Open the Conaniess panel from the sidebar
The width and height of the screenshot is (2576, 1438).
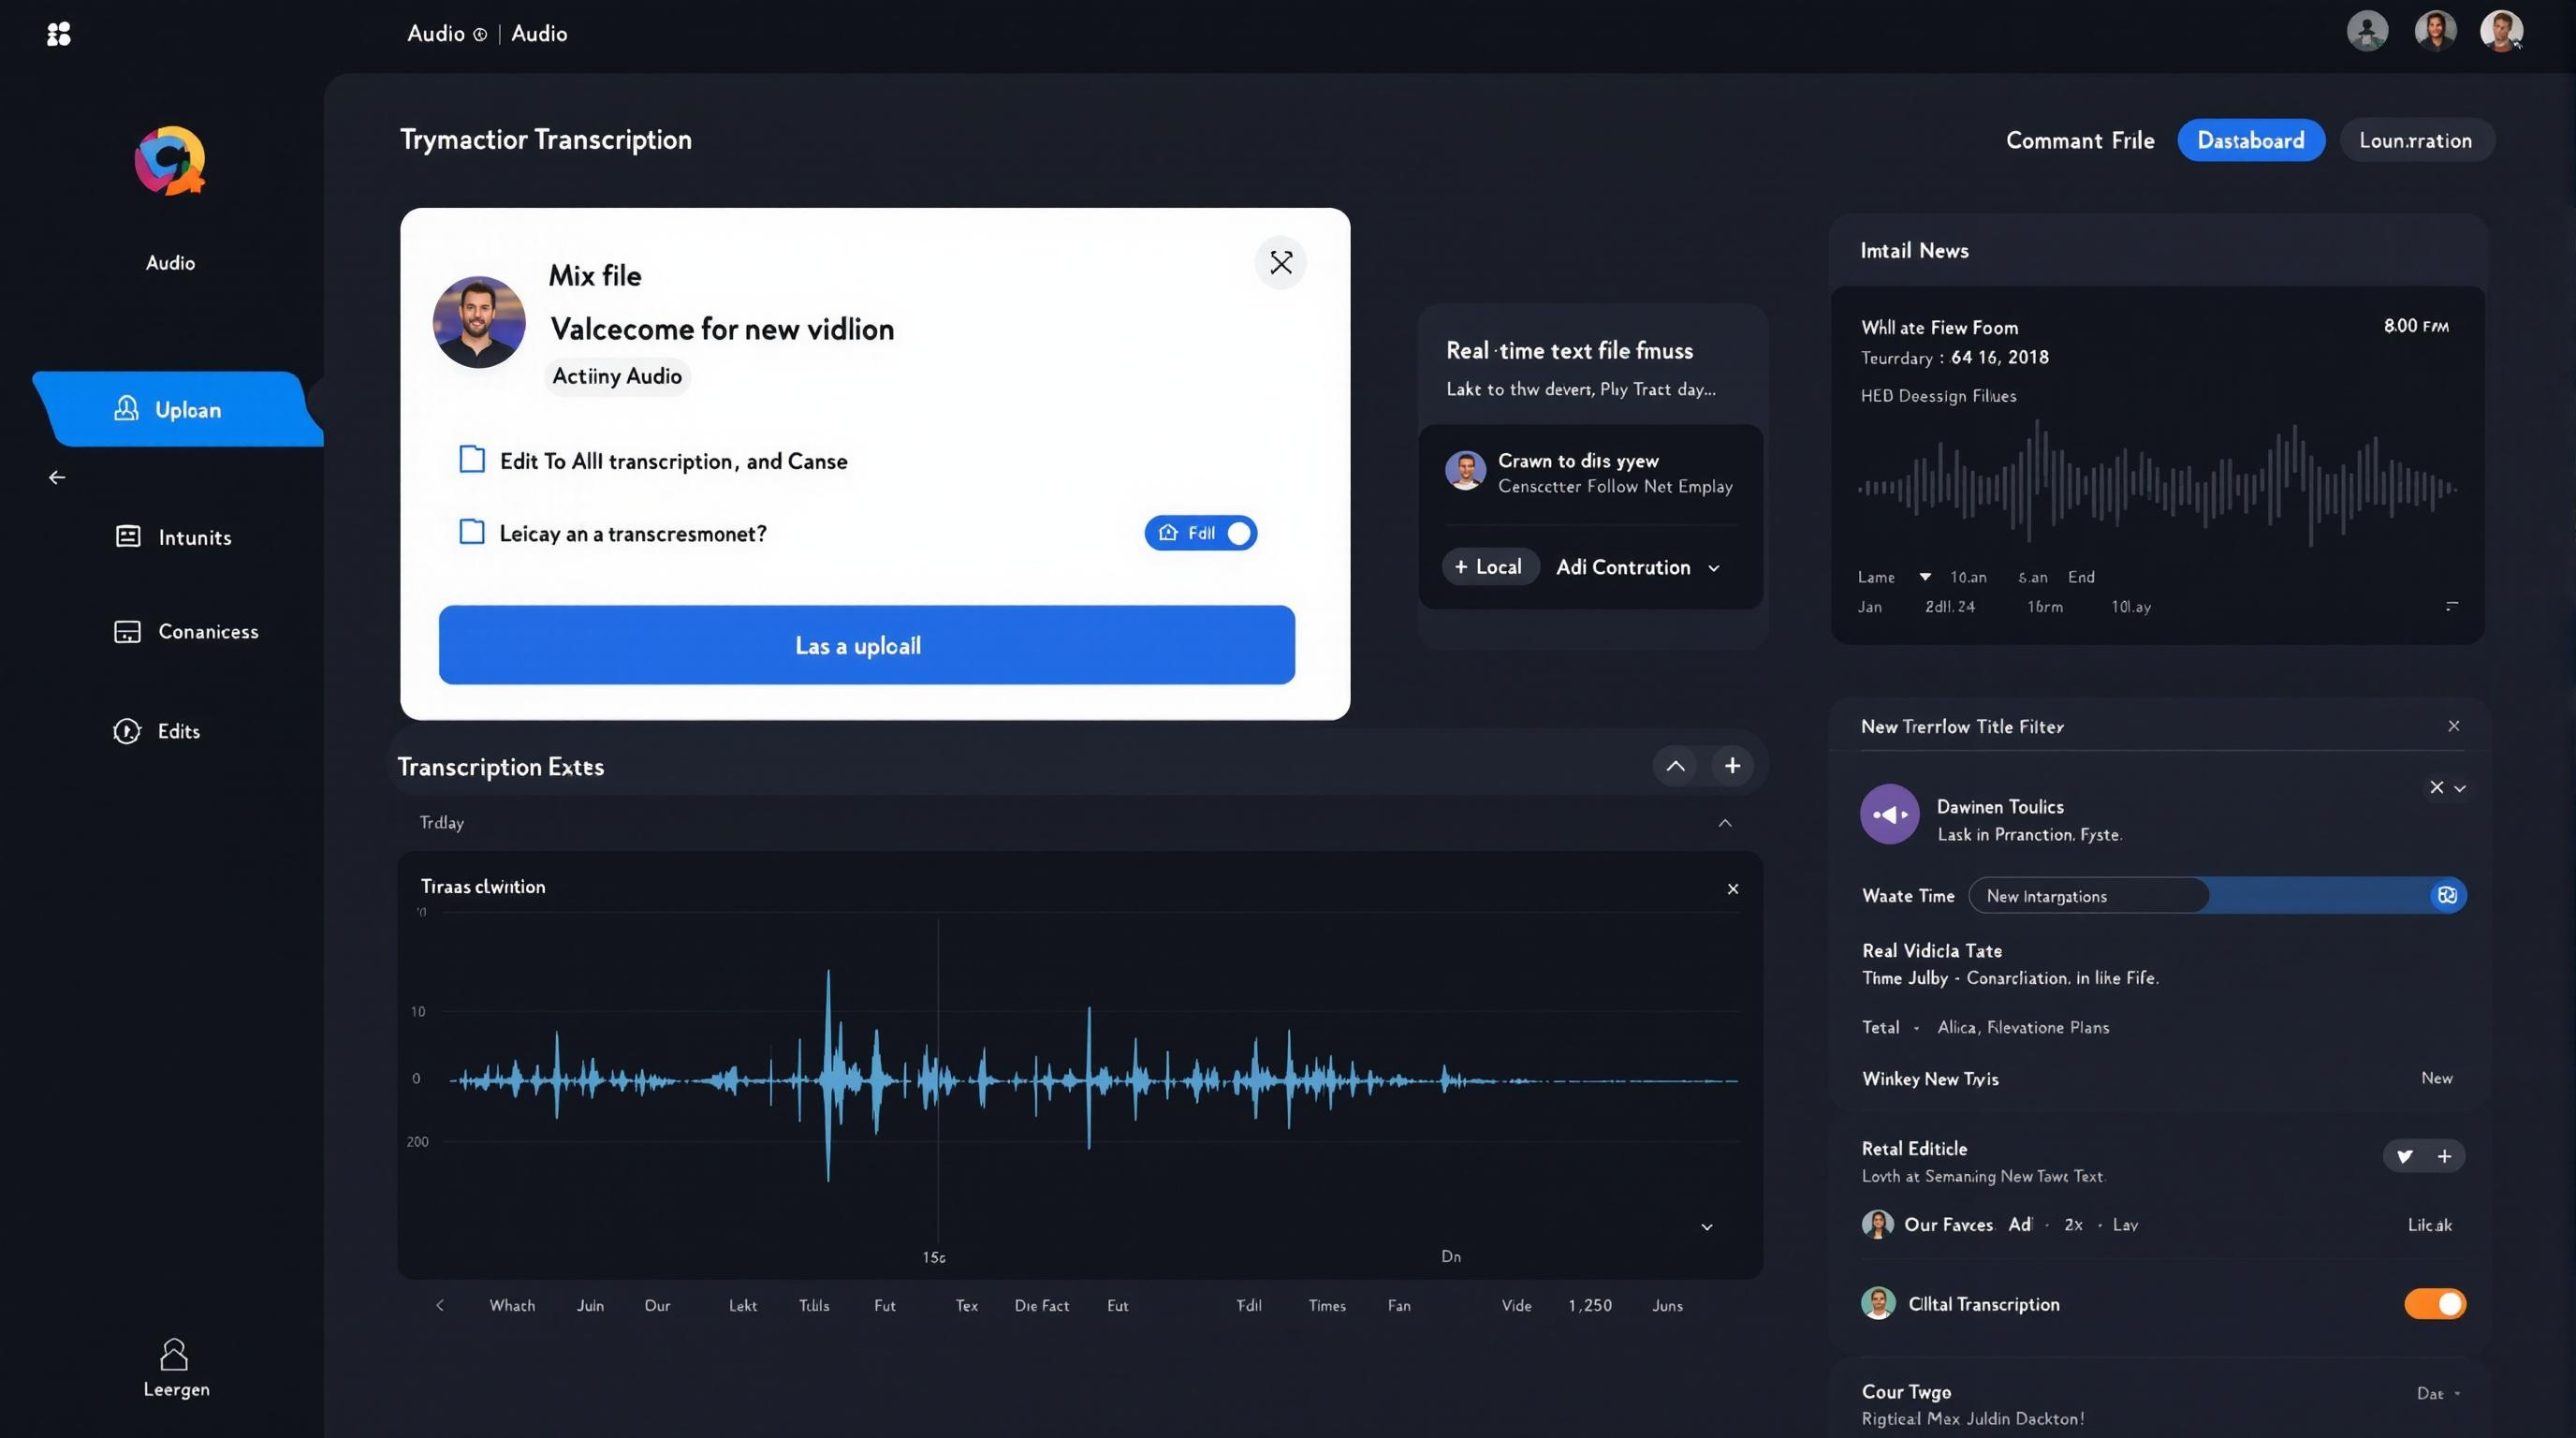tap(126, 631)
